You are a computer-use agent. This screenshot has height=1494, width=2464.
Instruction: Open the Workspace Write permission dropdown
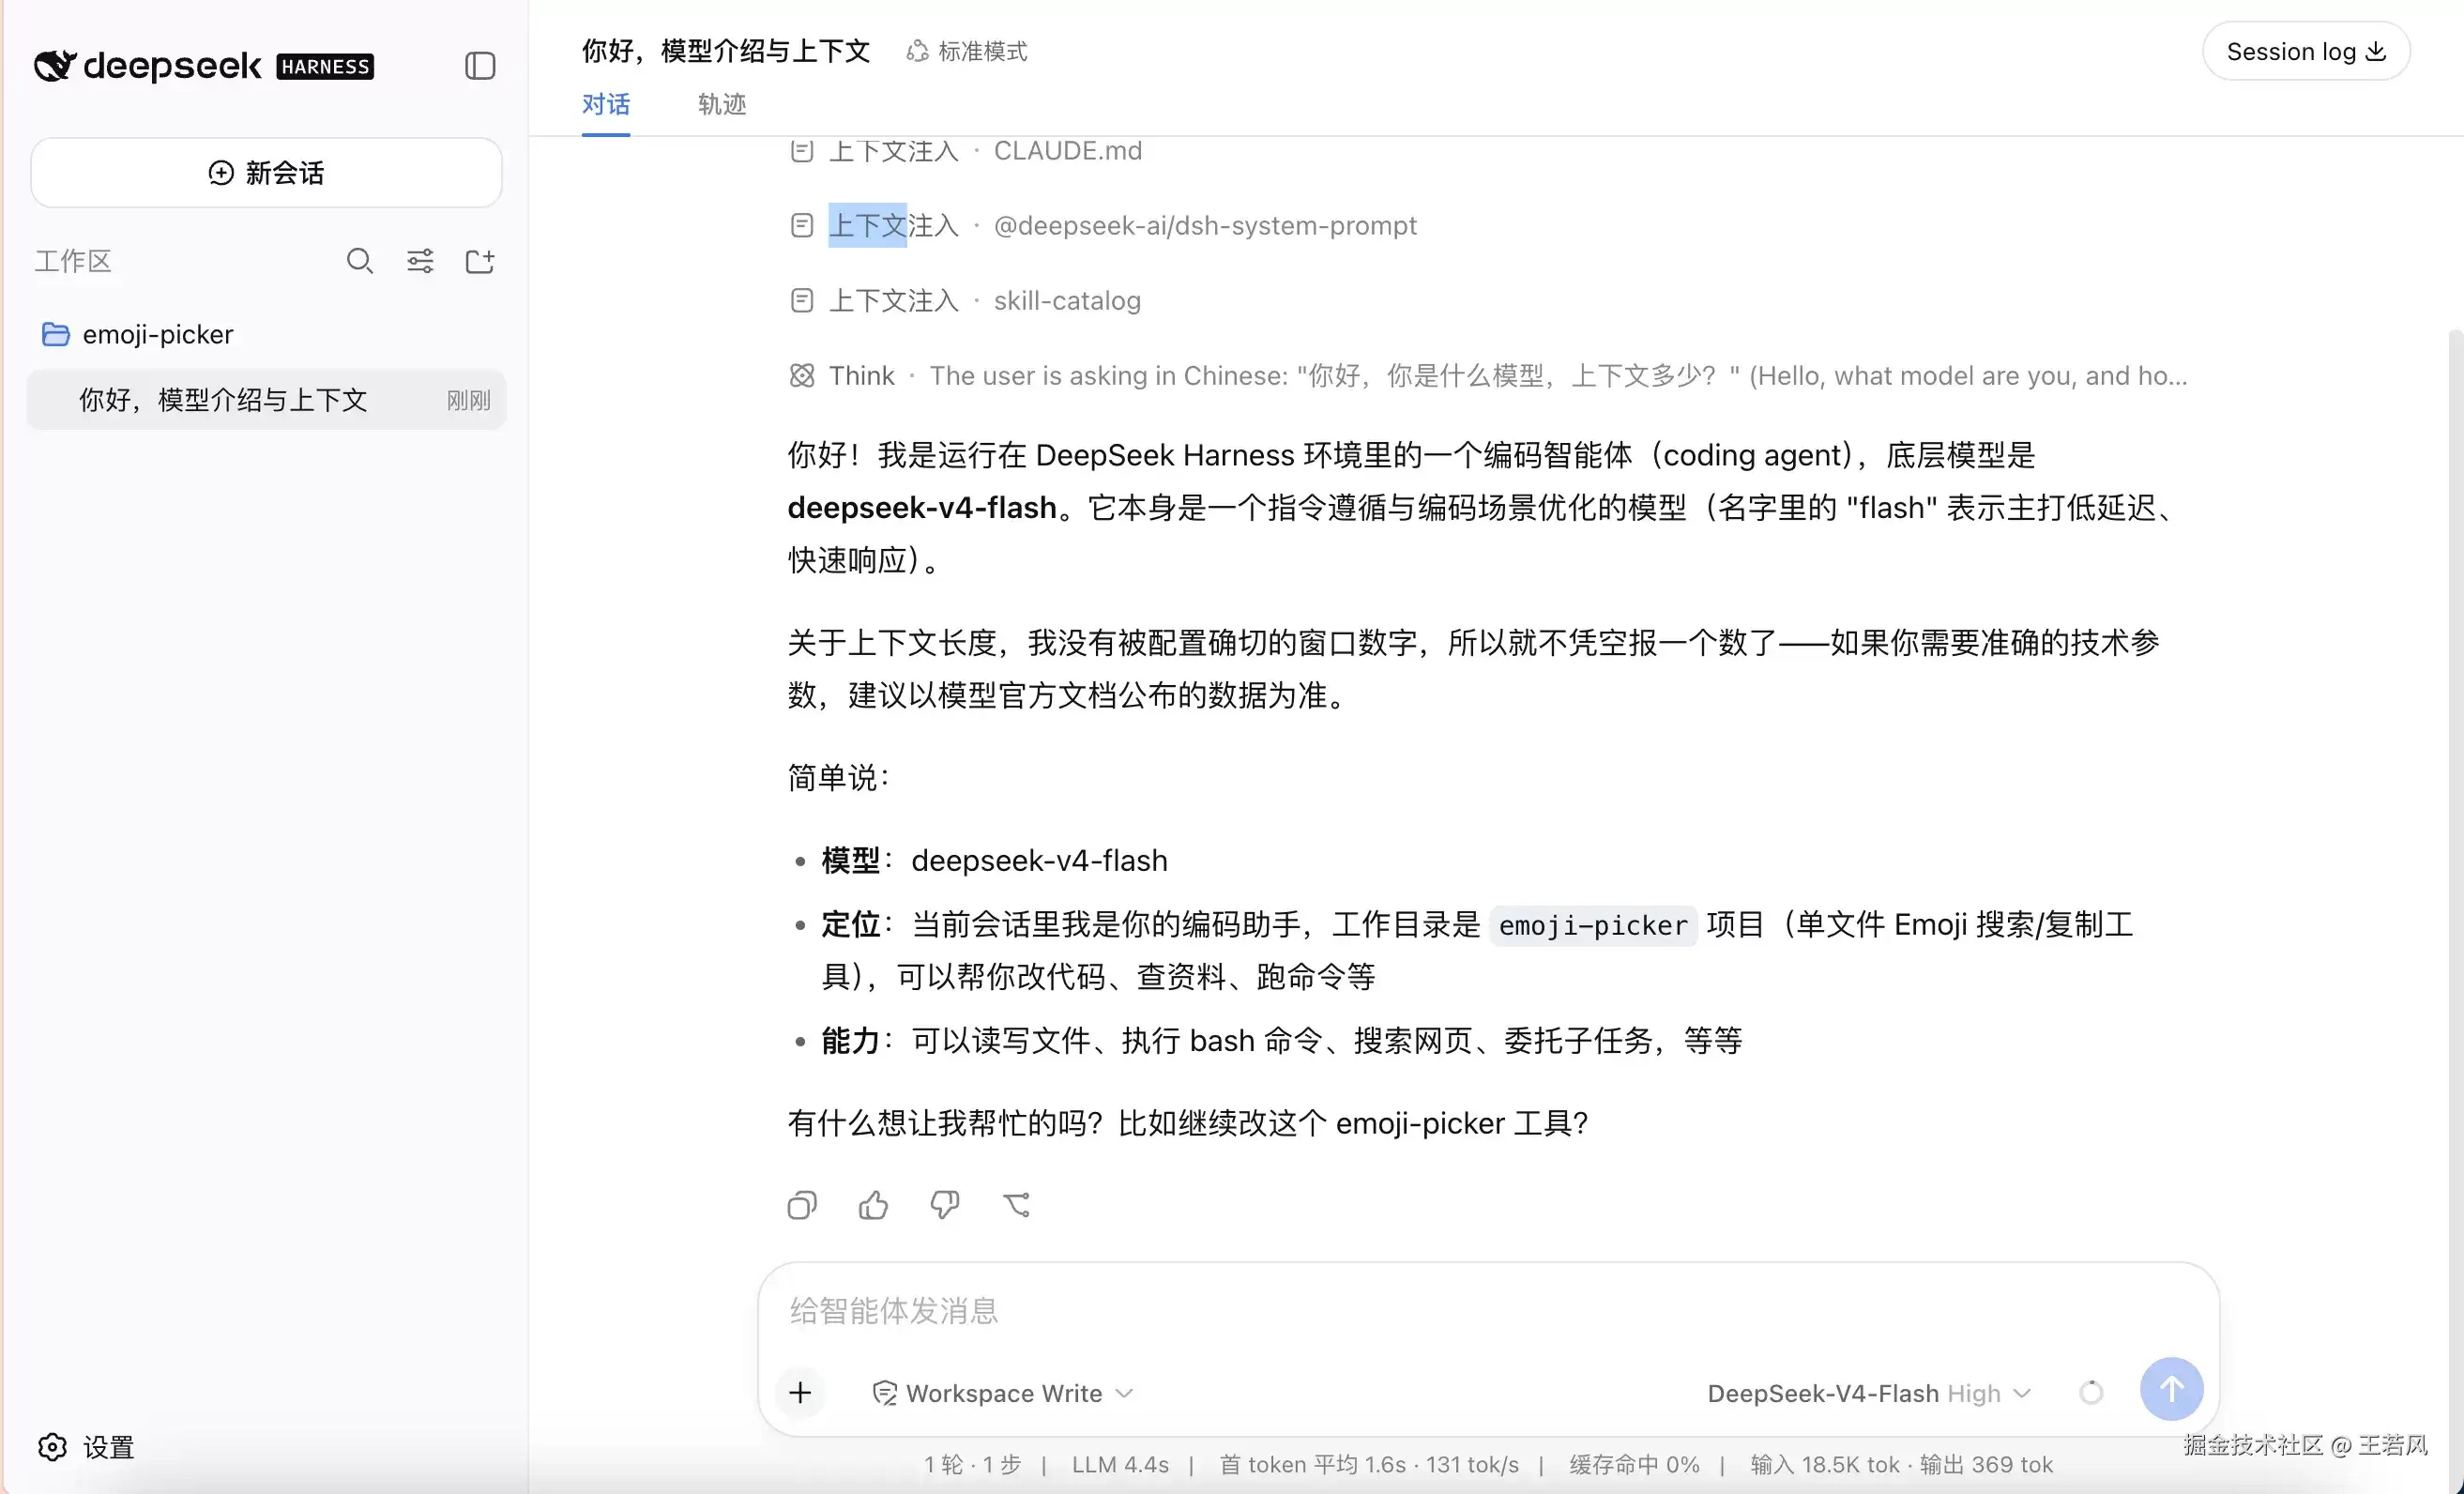[x=1003, y=1394]
